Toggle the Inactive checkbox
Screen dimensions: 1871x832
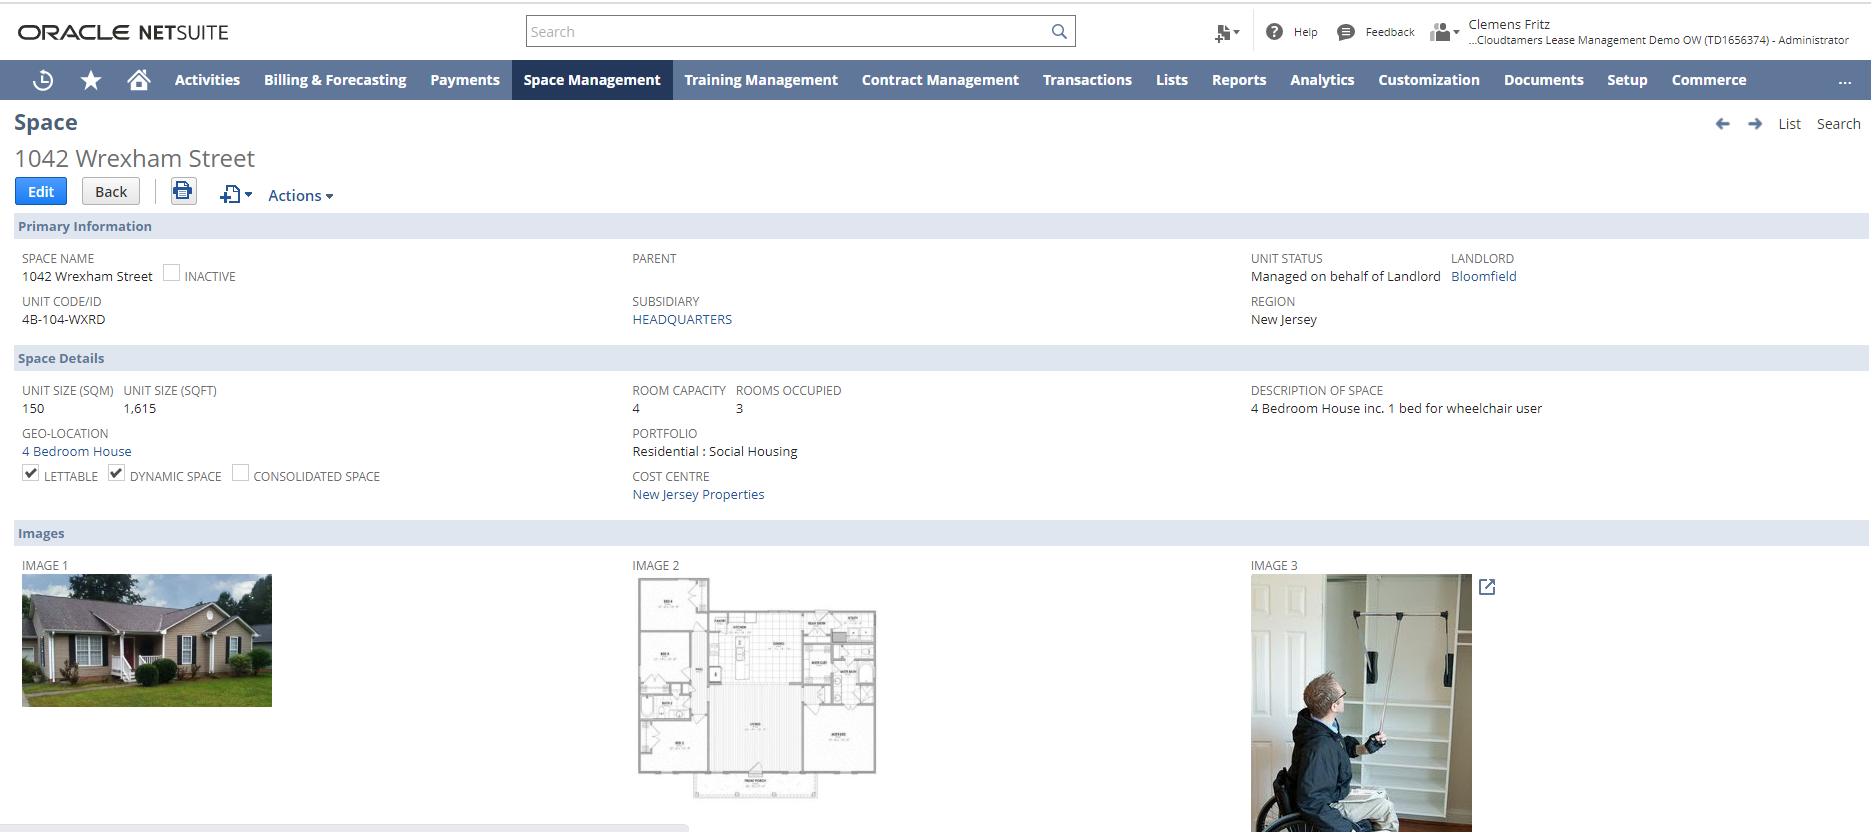[x=171, y=273]
